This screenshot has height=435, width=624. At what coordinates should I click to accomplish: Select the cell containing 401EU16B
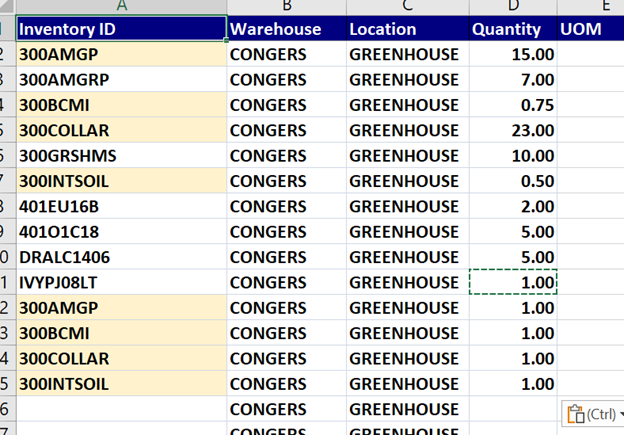pyautogui.click(x=122, y=206)
